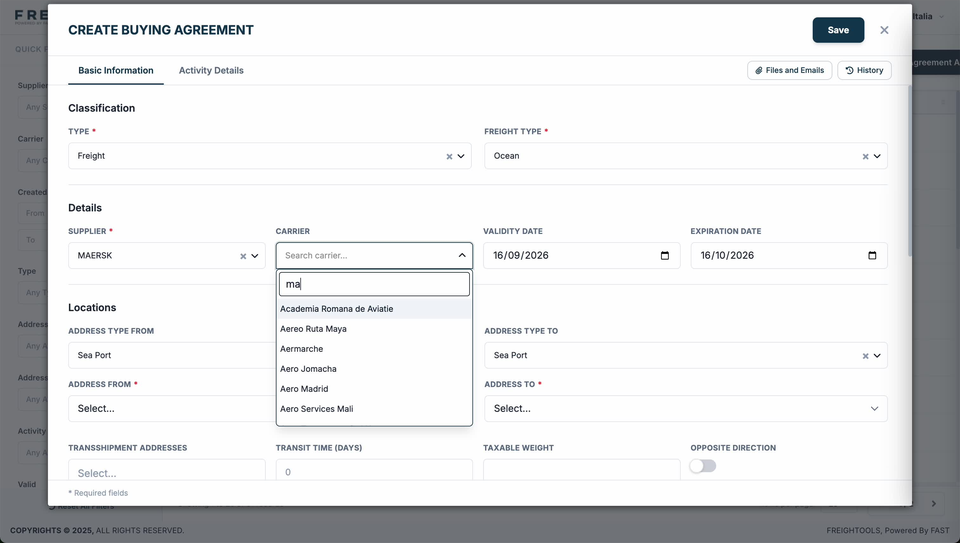Clear the Type field Freight selection
This screenshot has height=543, width=960.
click(449, 157)
